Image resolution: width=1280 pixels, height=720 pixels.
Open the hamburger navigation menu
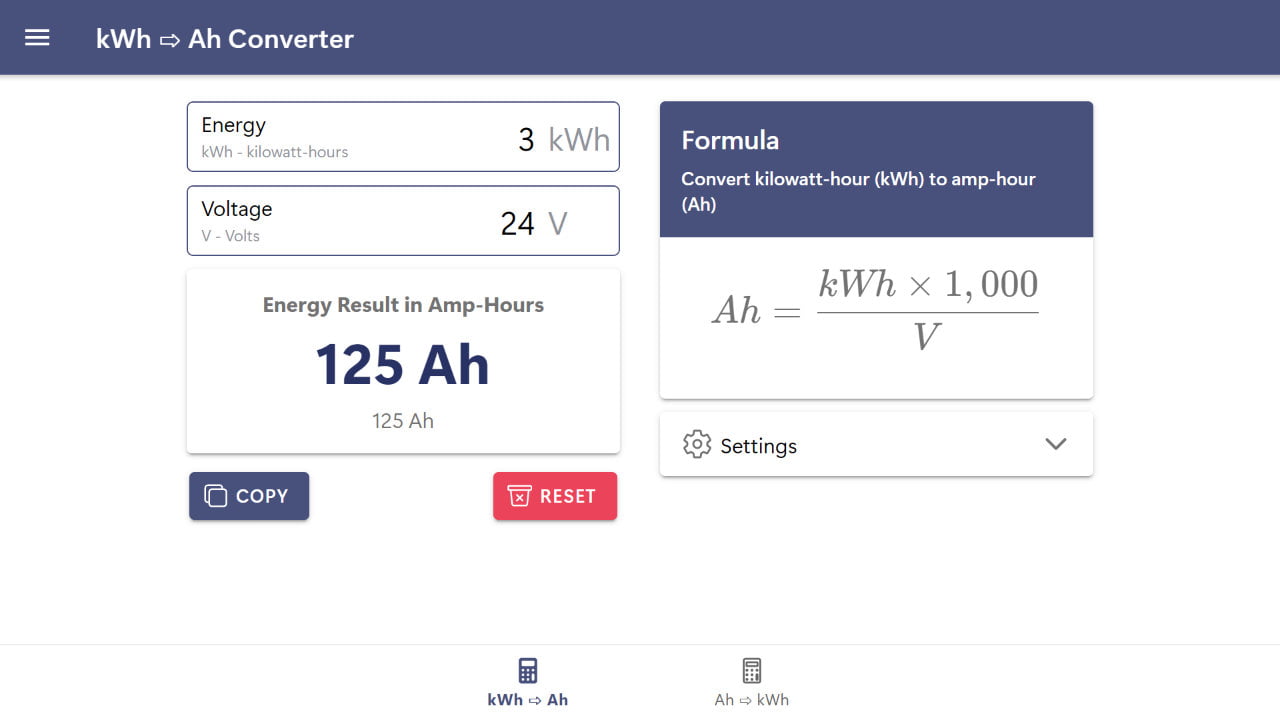click(37, 38)
